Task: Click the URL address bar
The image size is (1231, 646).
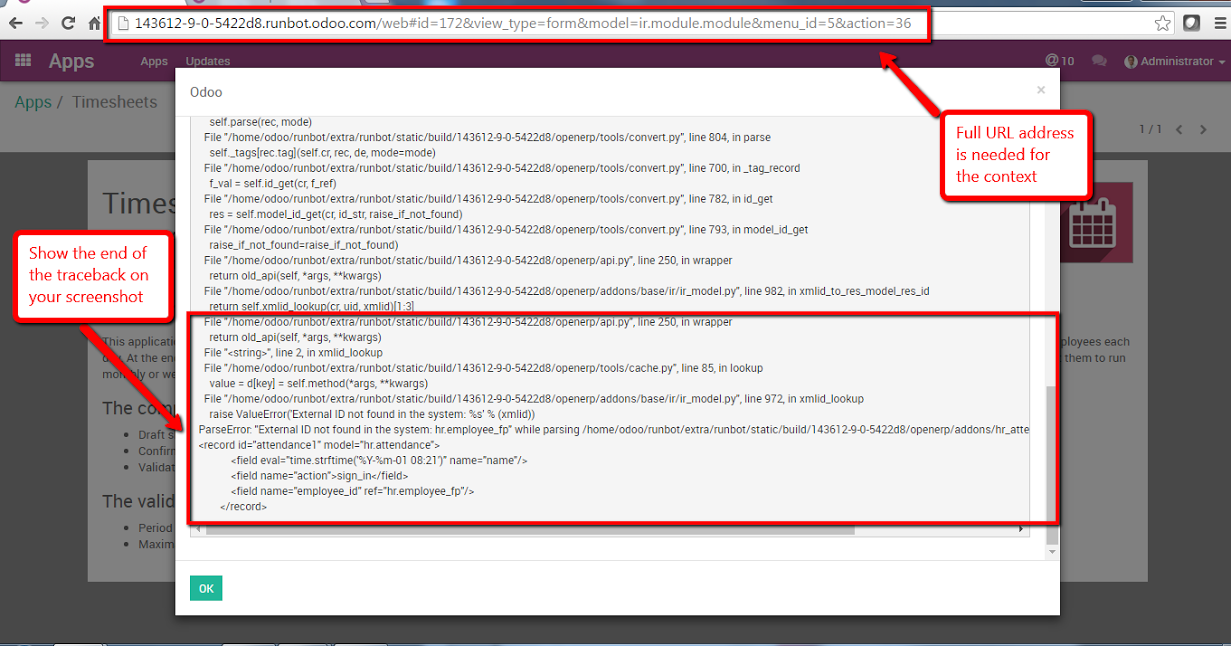Action: 520,23
